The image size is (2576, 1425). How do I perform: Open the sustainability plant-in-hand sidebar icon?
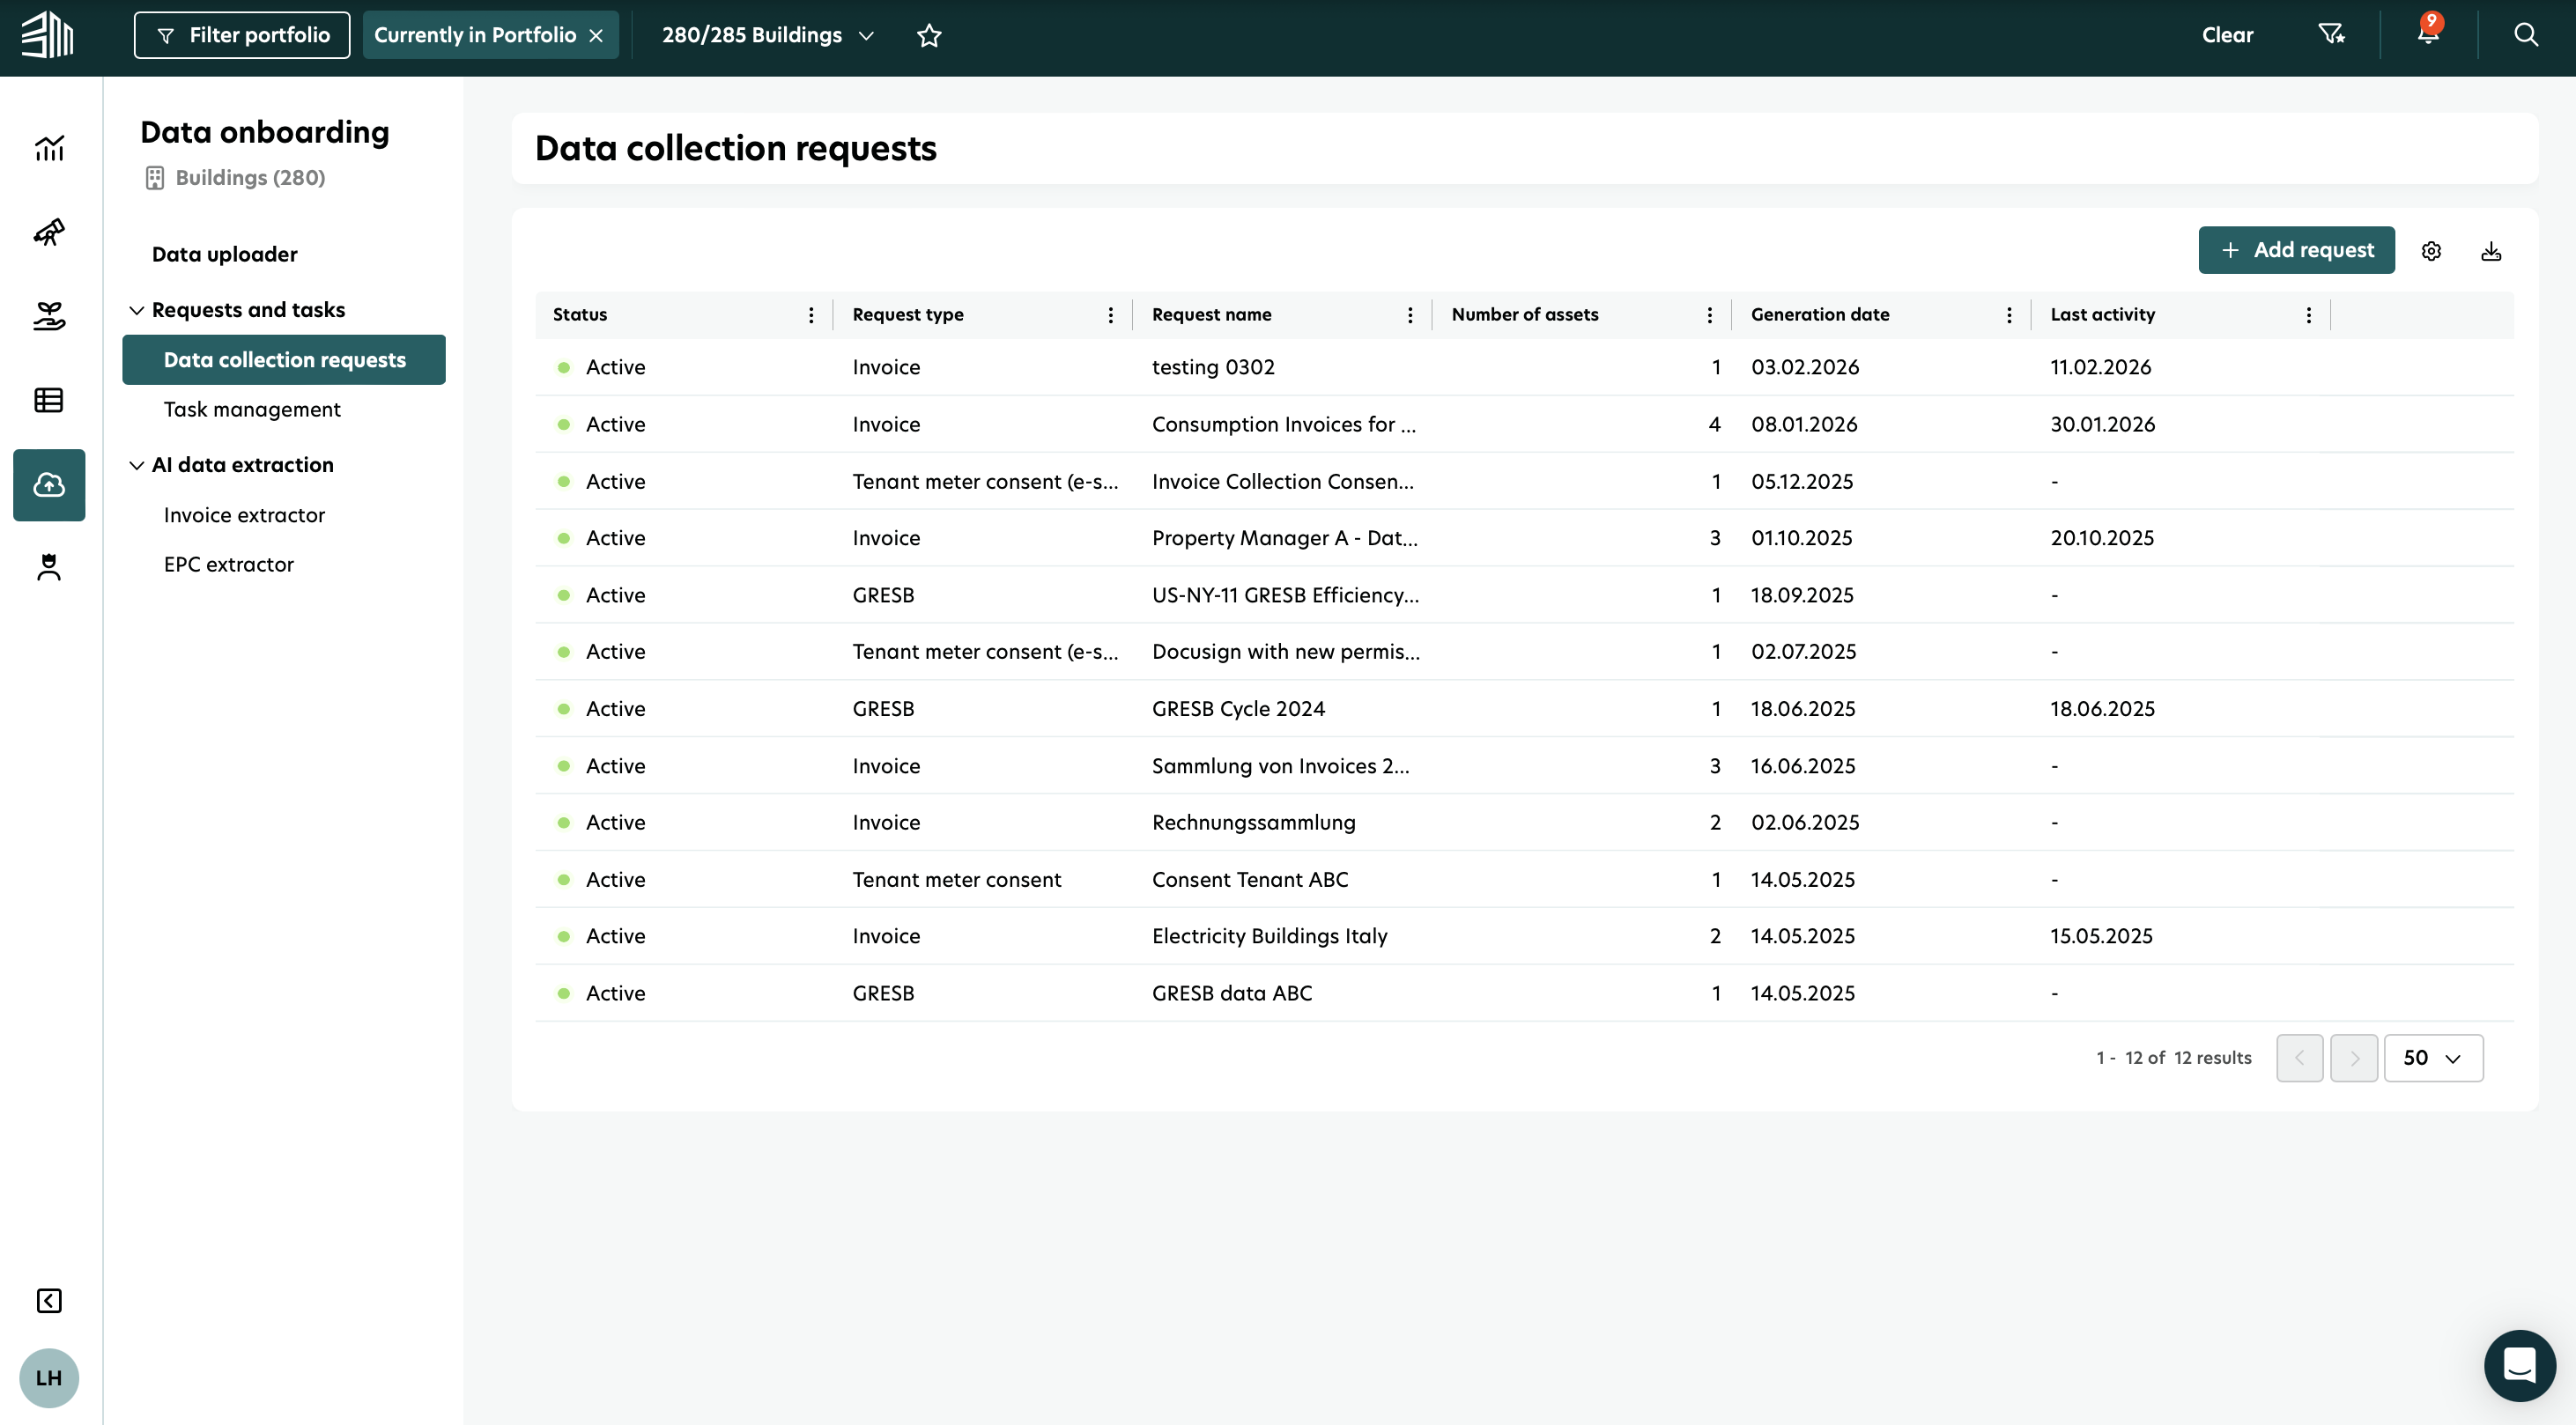(49, 316)
